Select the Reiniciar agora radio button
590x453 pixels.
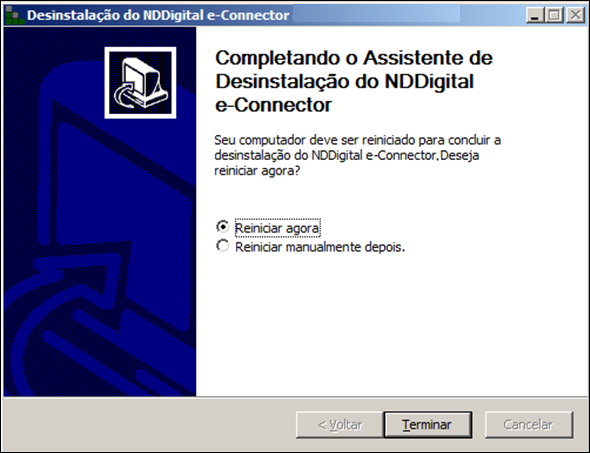tap(222, 227)
